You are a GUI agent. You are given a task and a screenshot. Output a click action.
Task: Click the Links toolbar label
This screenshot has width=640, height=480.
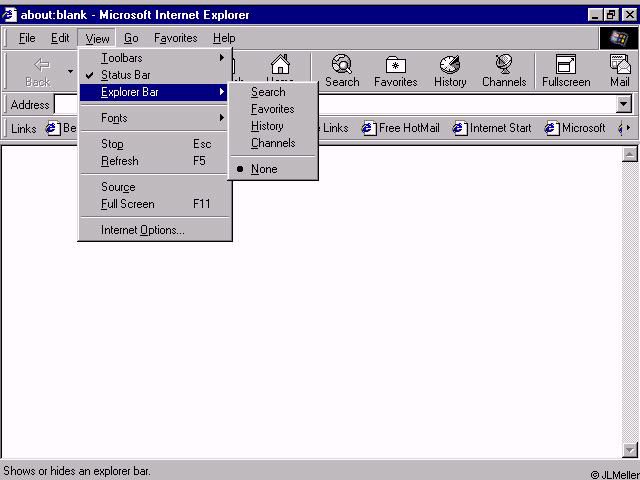[x=24, y=129]
